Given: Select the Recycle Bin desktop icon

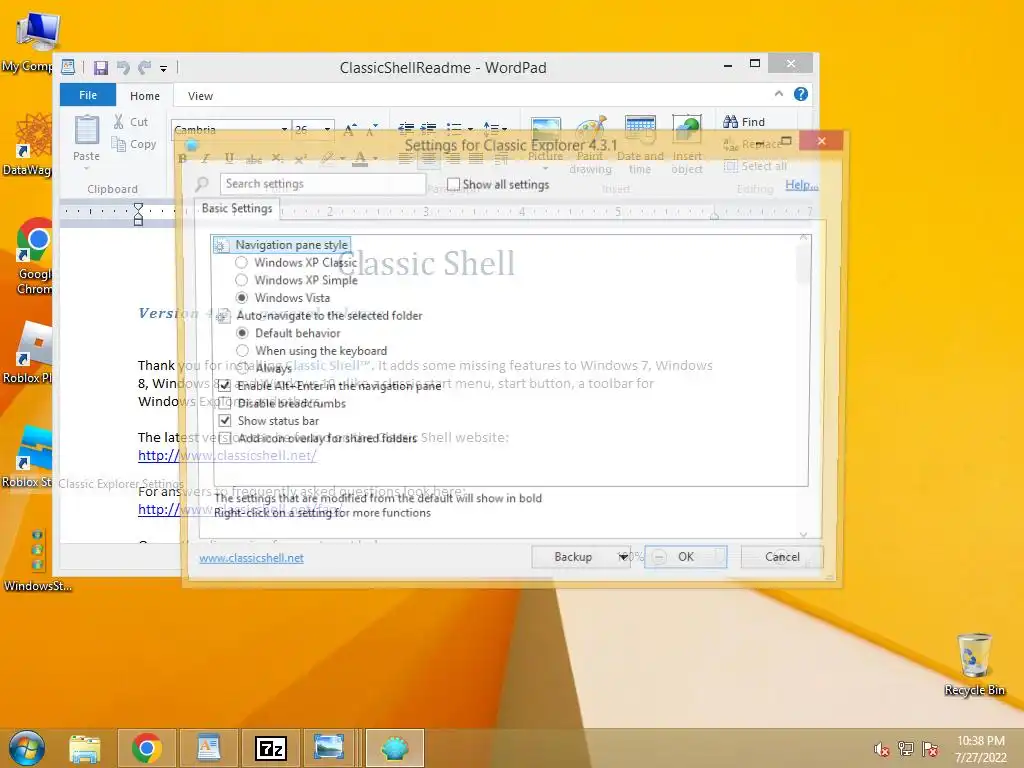Looking at the screenshot, I should pyautogui.click(x=974, y=665).
